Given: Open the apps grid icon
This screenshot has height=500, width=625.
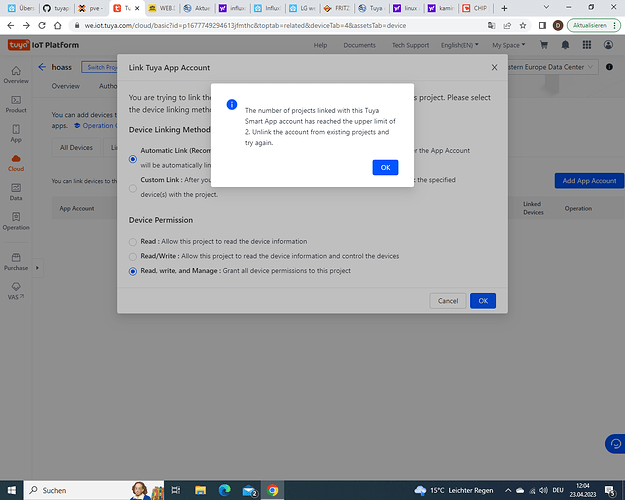Looking at the screenshot, I should coord(587,45).
